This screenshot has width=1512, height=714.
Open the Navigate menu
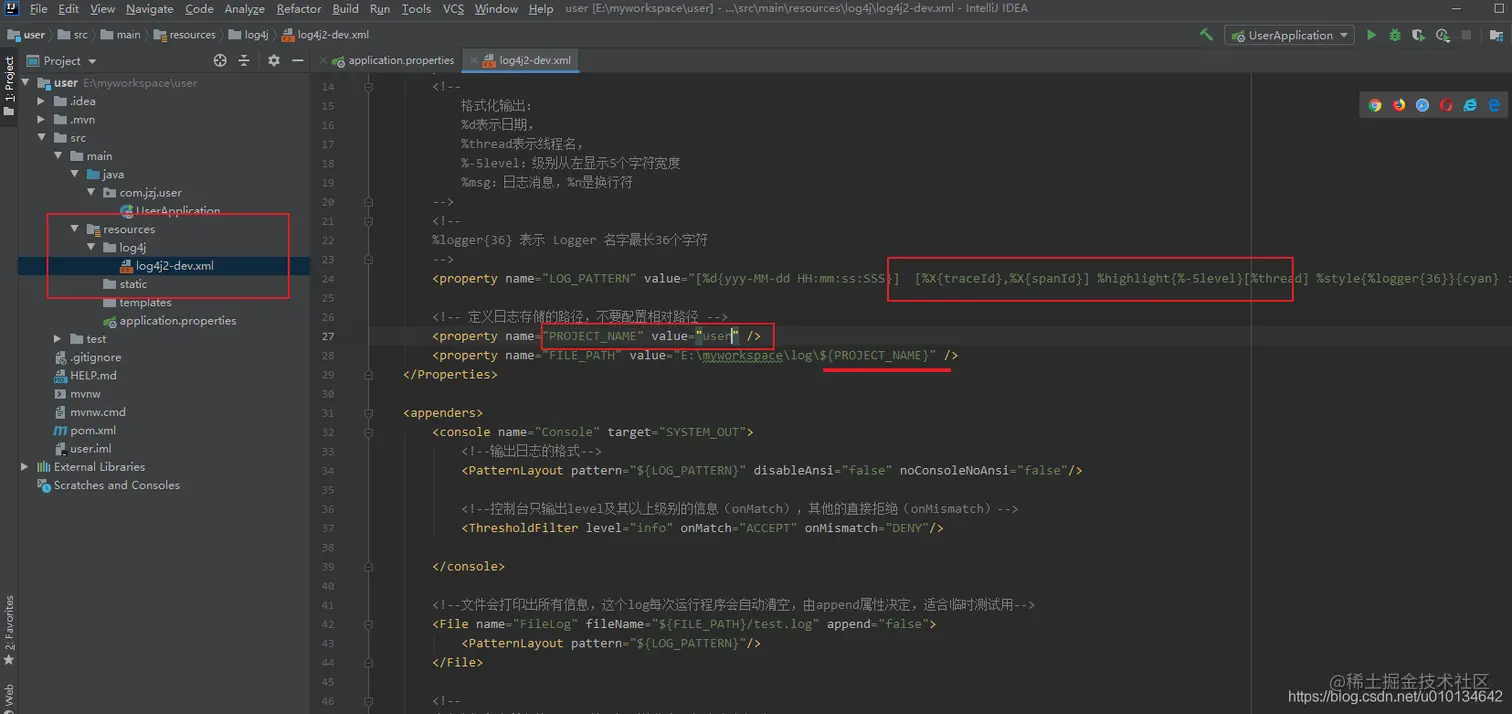click(x=150, y=9)
